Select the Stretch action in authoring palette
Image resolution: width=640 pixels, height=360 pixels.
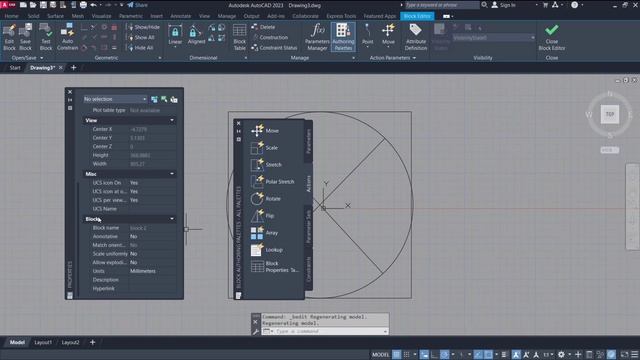click(x=266, y=165)
